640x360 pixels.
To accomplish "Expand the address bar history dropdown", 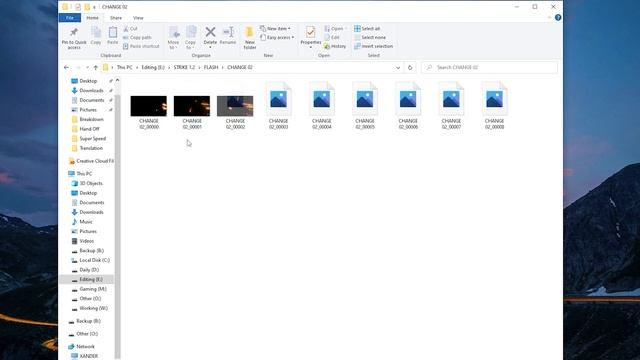I will [398, 67].
